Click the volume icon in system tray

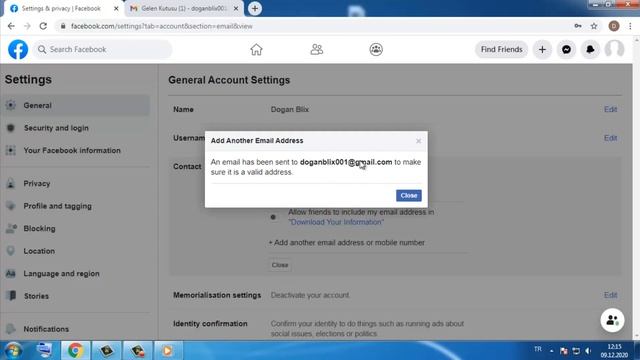[x=588, y=351]
